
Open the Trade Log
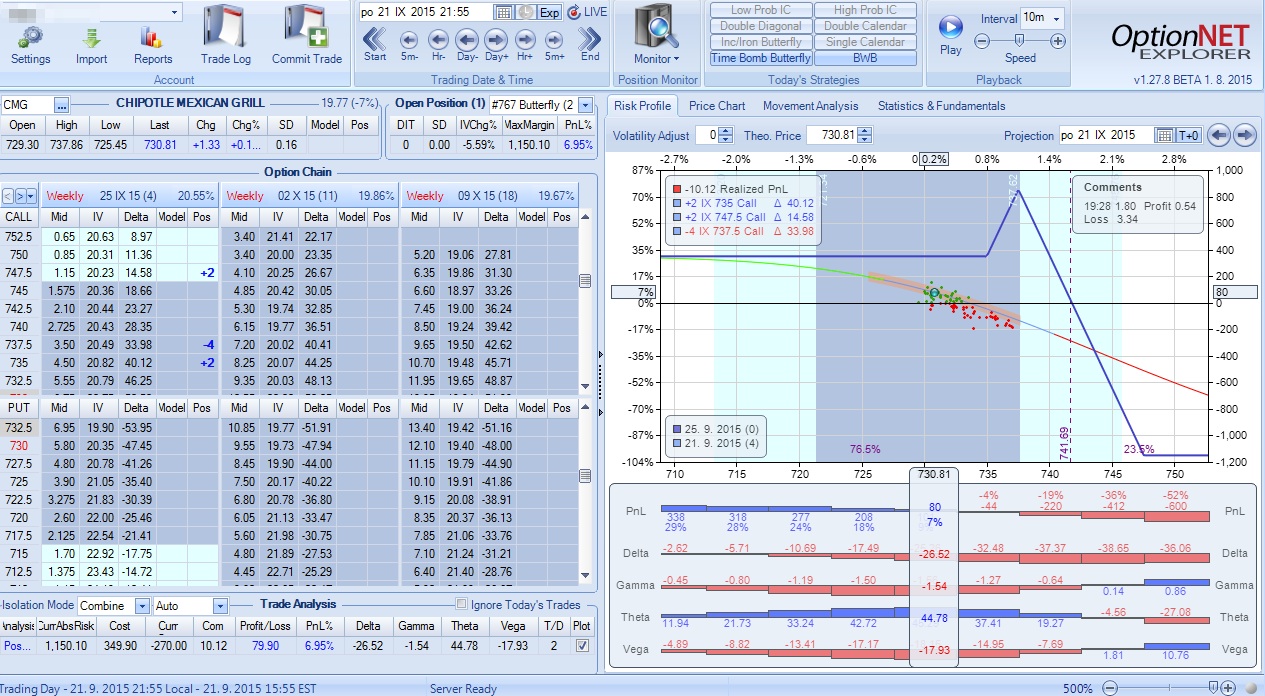pyautogui.click(x=226, y=35)
